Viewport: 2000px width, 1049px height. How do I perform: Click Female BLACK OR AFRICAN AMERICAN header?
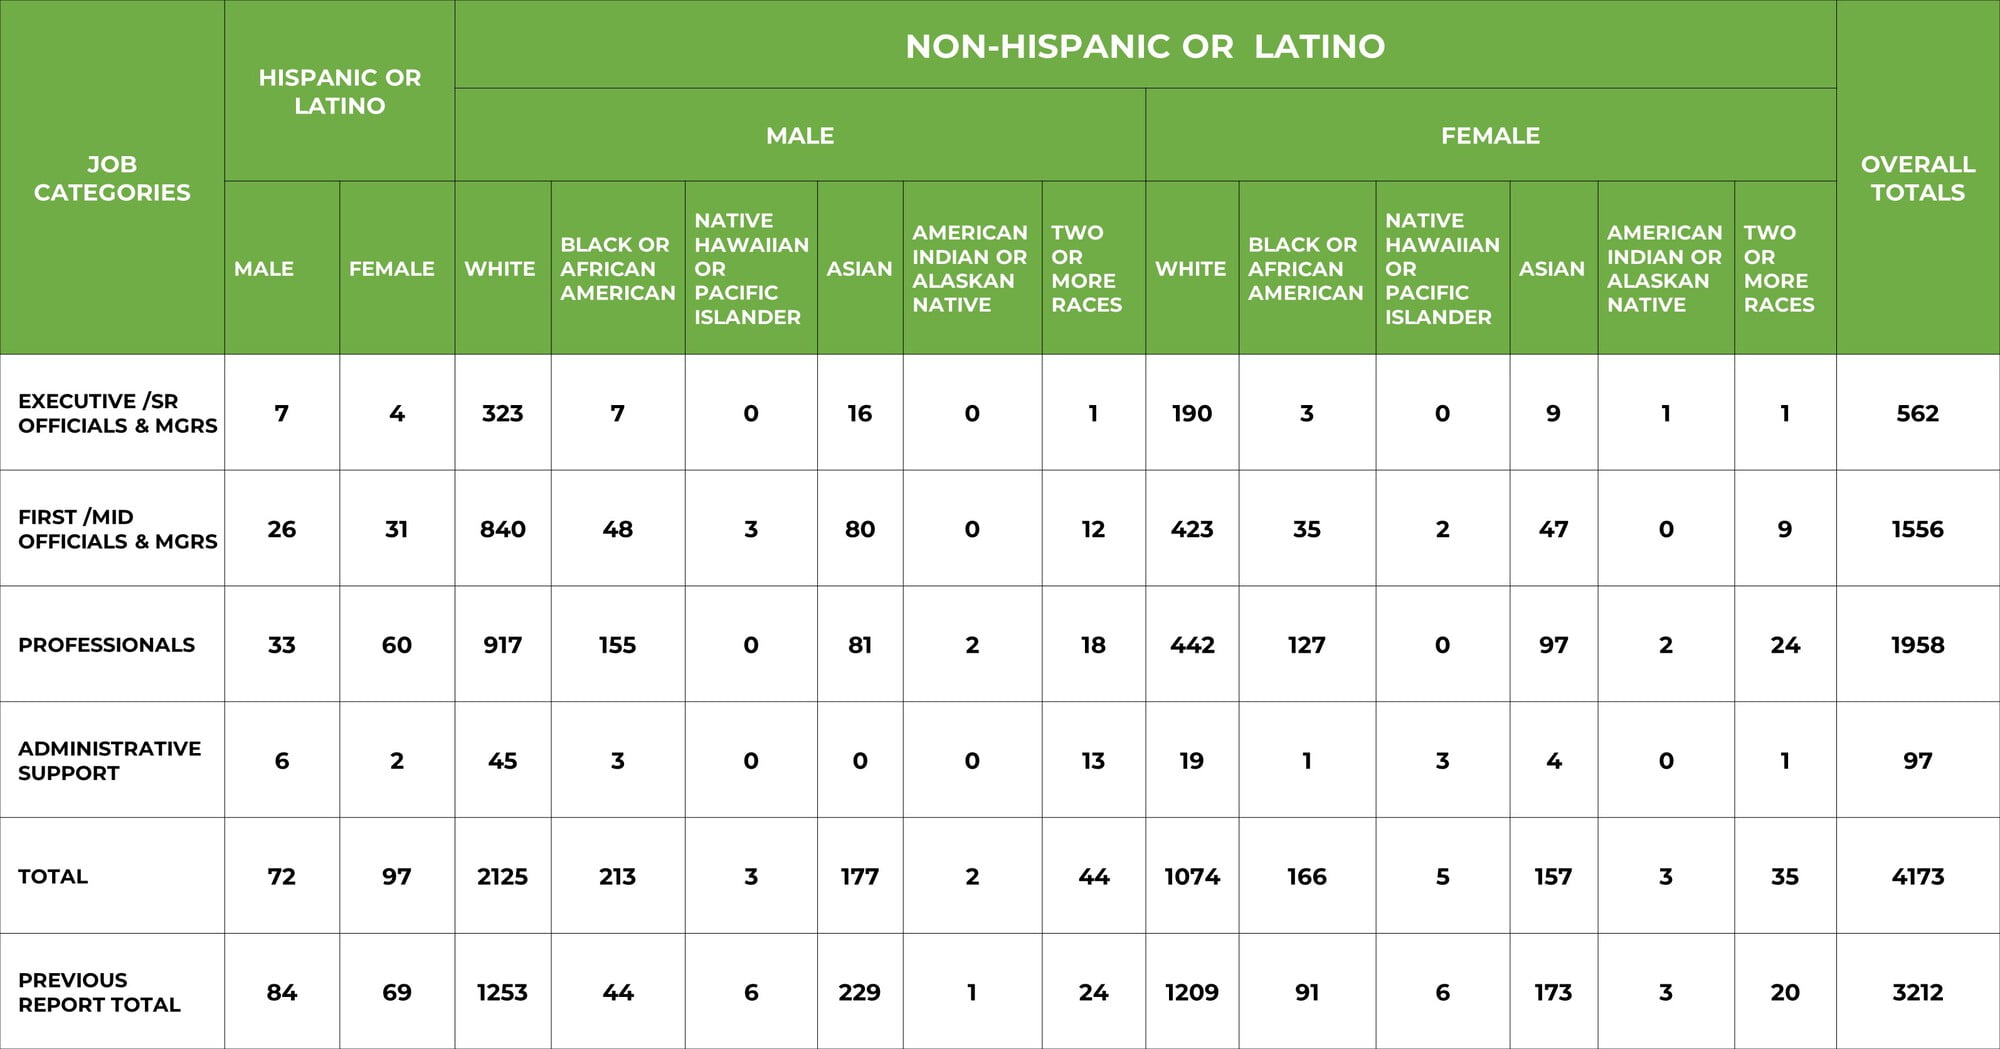tap(1306, 268)
